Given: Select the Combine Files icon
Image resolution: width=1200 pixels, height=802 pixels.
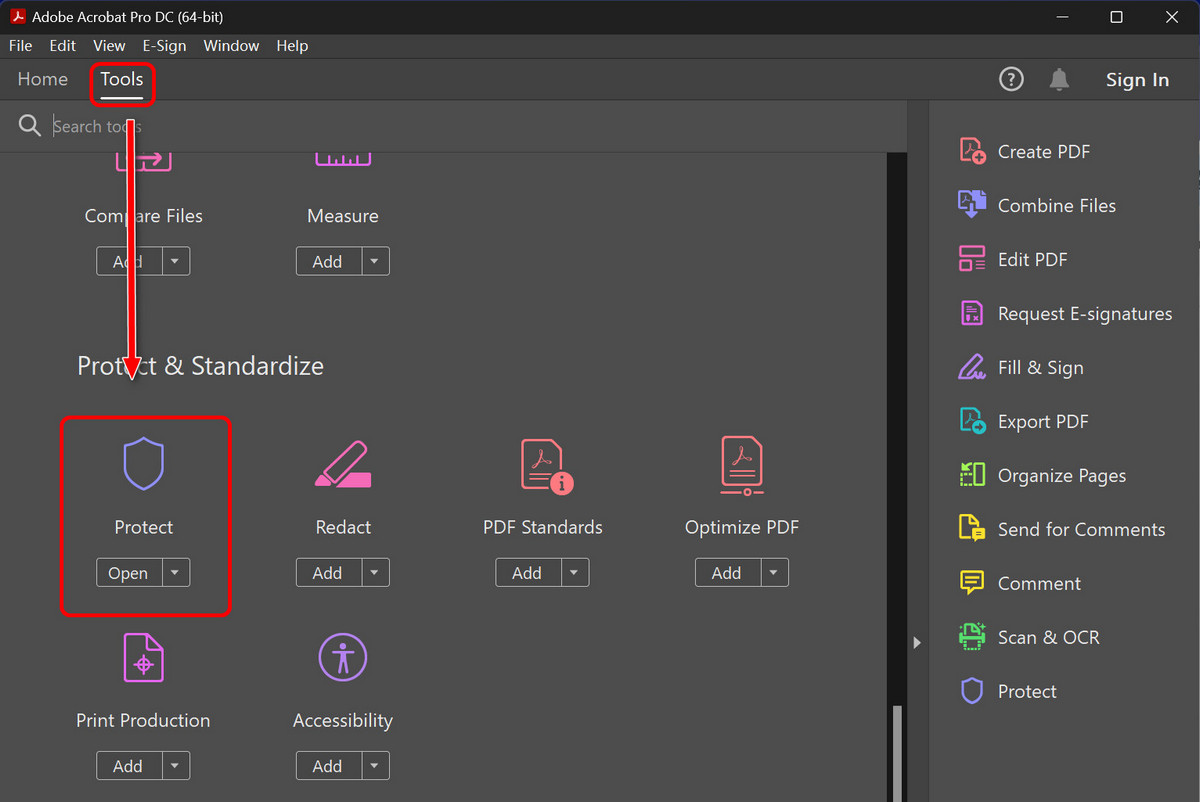Looking at the screenshot, I should pos(971,204).
